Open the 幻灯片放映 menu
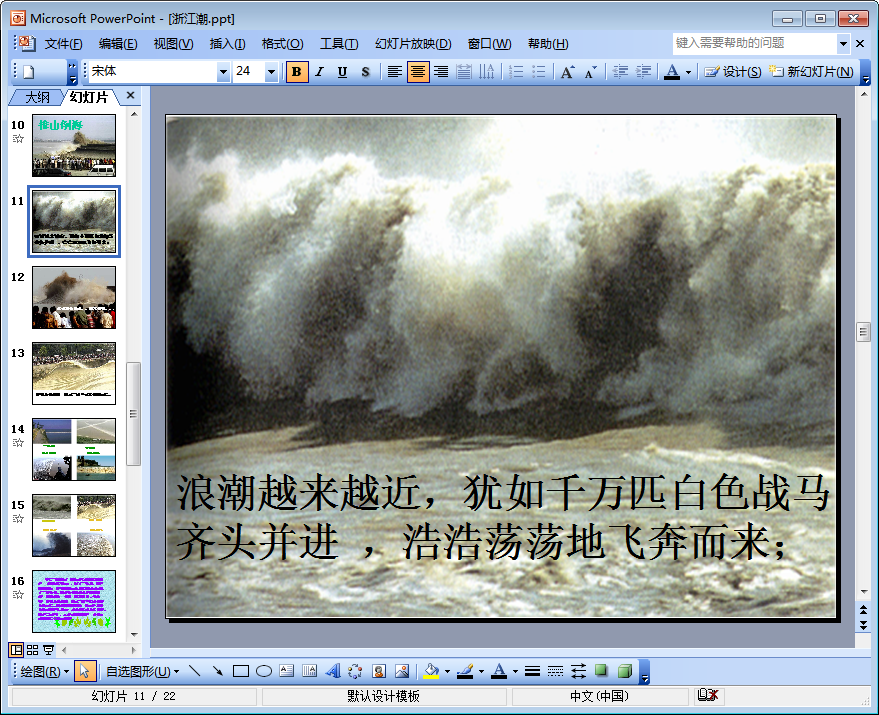The height and width of the screenshot is (715, 879). 413,44
